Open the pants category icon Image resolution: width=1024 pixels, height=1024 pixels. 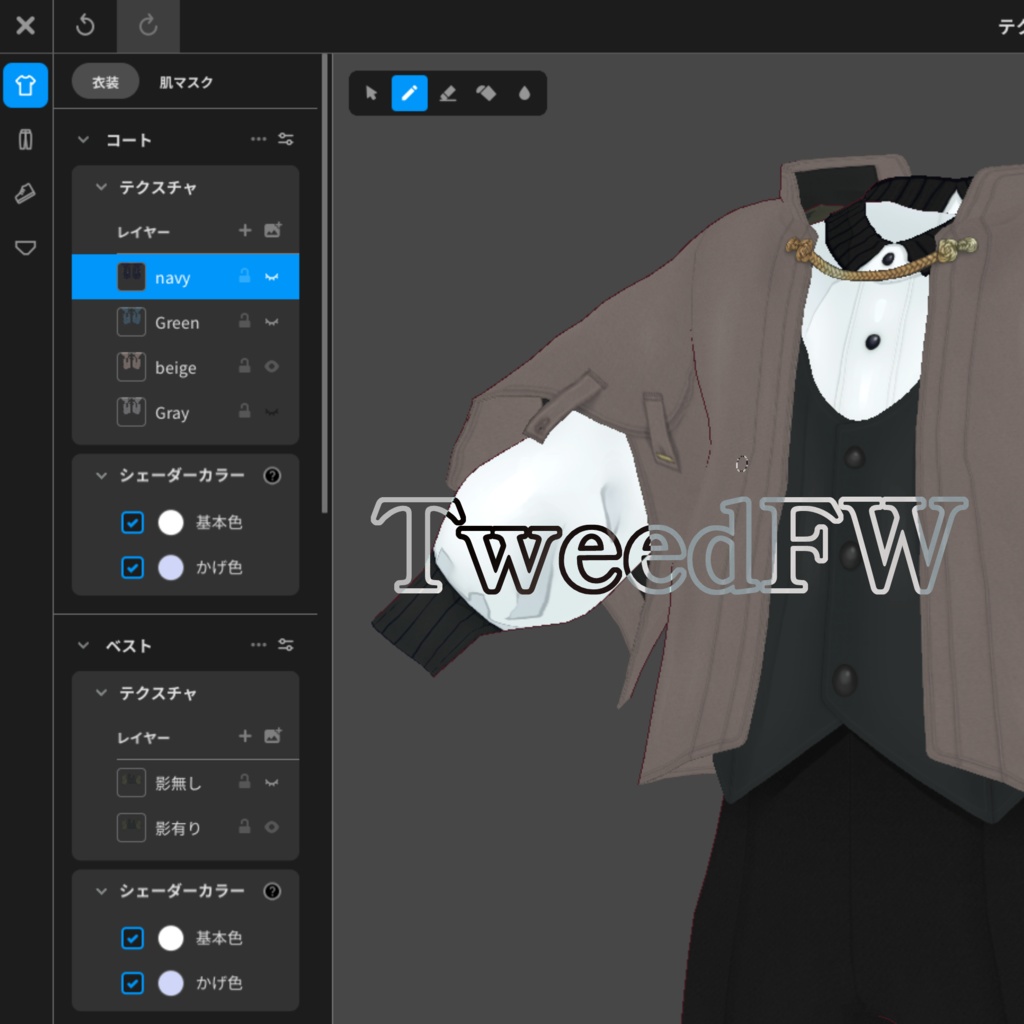pyautogui.click(x=25, y=140)
